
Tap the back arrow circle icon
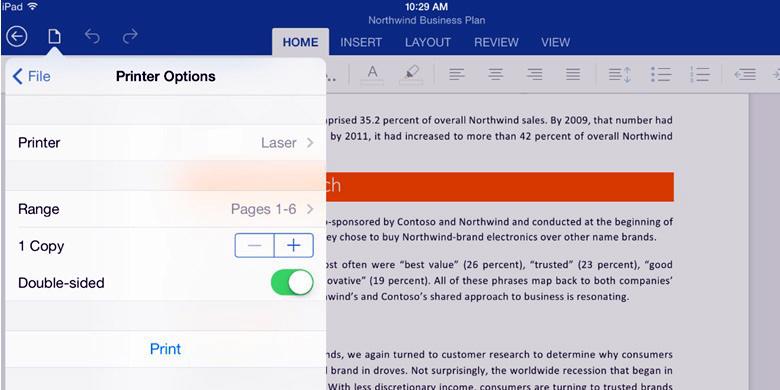point(17,37)
